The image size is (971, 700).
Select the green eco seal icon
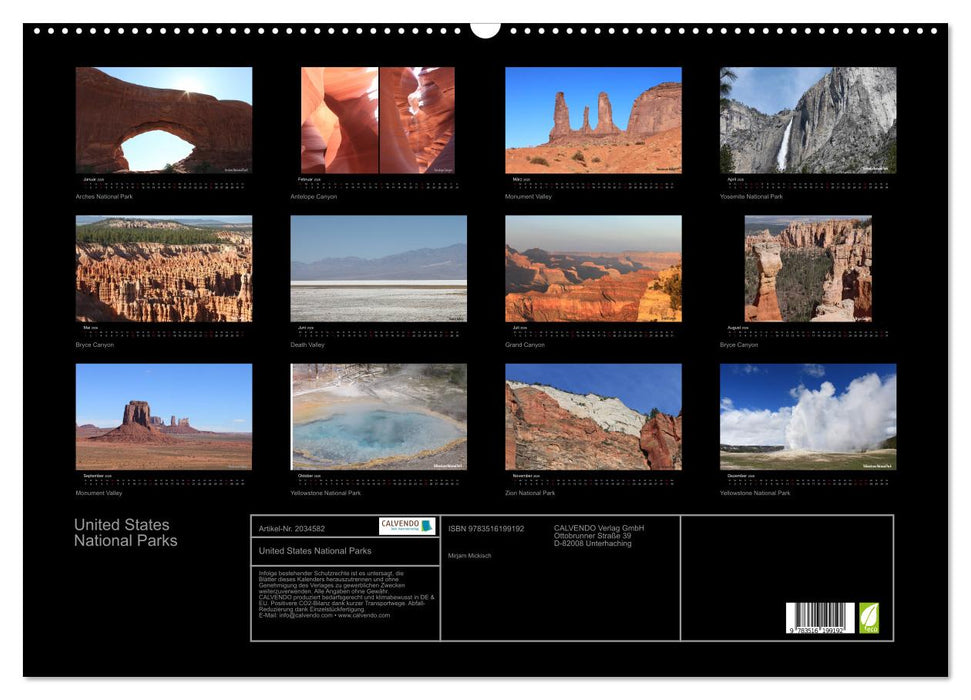click(x=869, y=619)
